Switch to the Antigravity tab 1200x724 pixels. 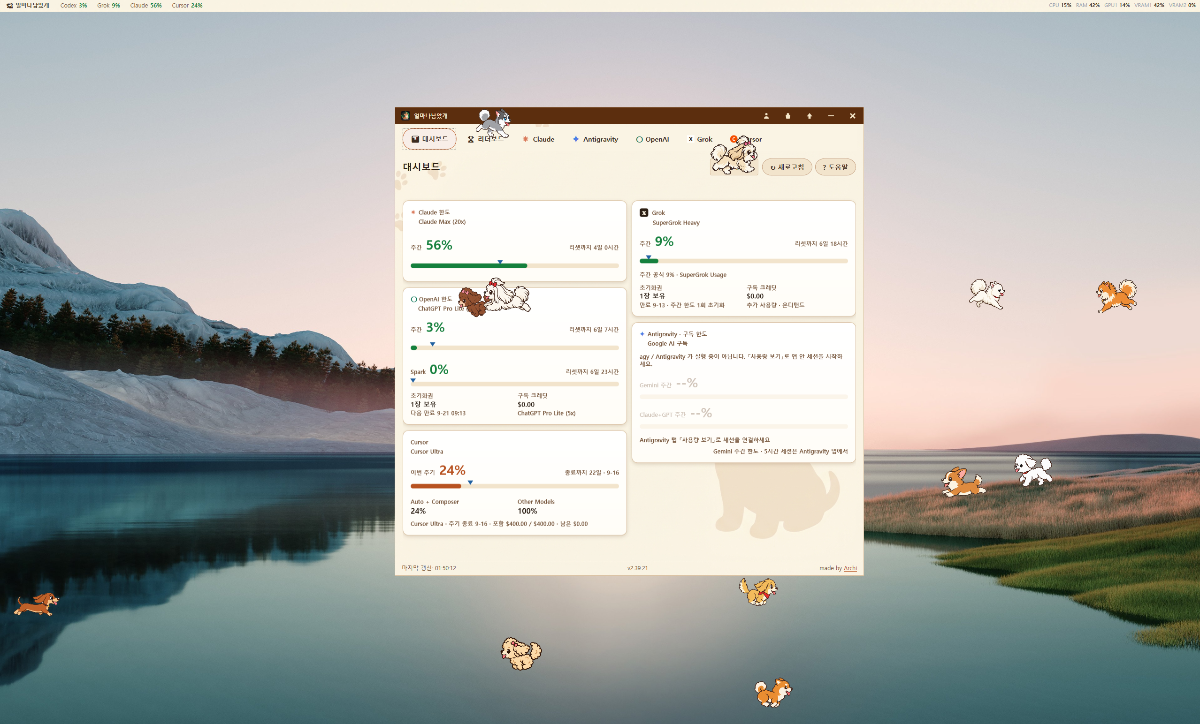tap(595, 140)
